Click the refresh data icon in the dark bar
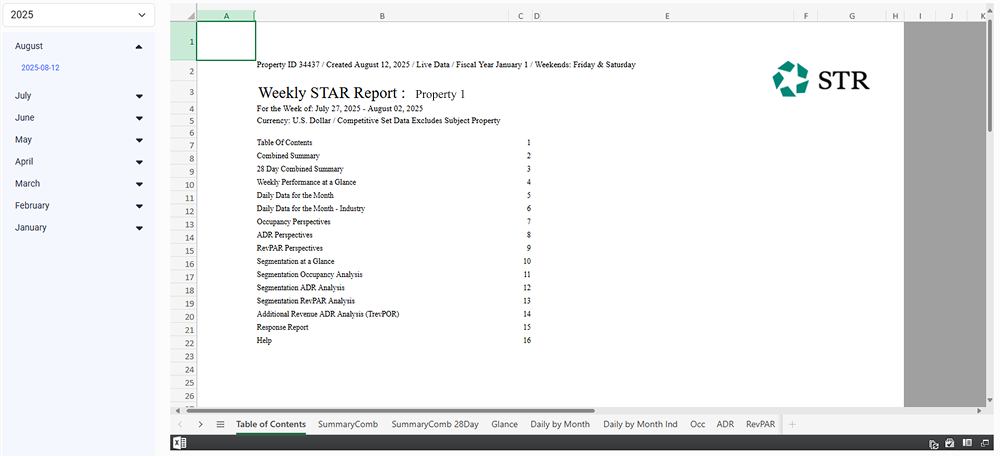This screenshot has height=457, width=1000. point(934,444)
